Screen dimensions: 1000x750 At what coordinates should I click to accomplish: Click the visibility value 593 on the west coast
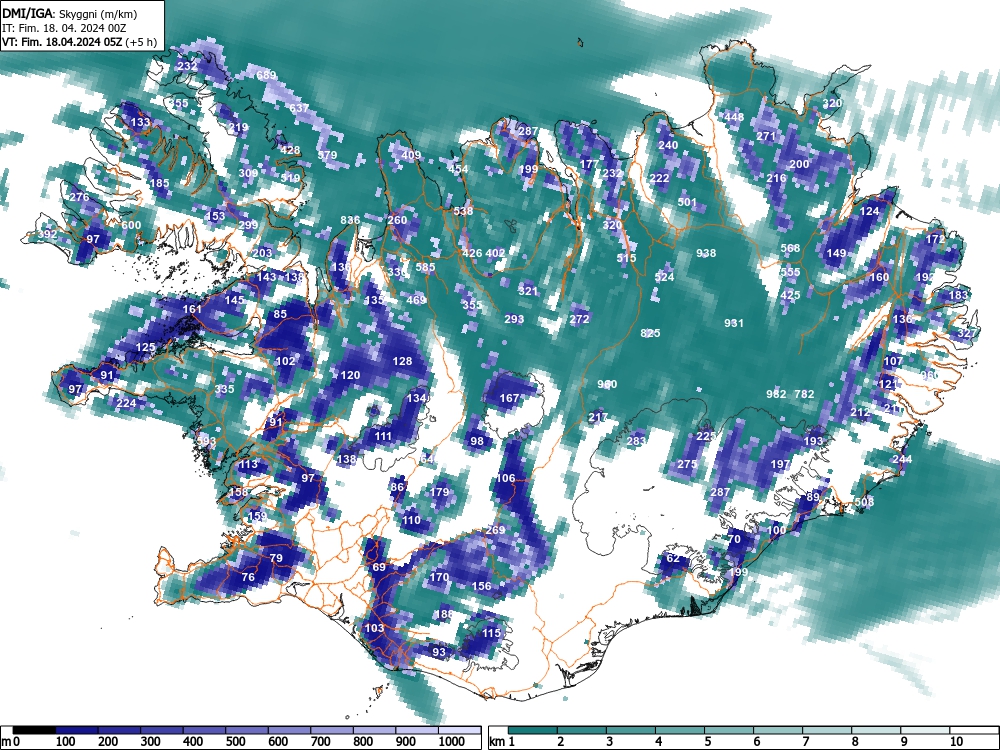tap(206, 441)
